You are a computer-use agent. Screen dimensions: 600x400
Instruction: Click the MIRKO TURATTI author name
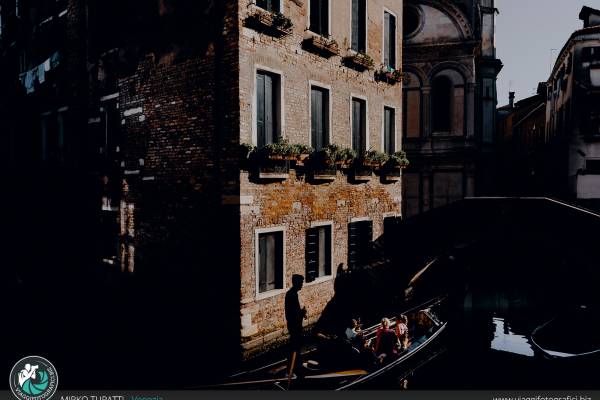coord(93,397)
